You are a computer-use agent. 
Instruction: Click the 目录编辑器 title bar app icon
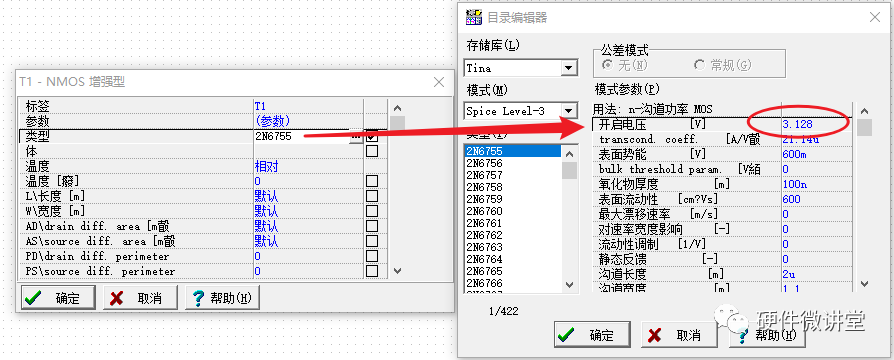point(474,17)
